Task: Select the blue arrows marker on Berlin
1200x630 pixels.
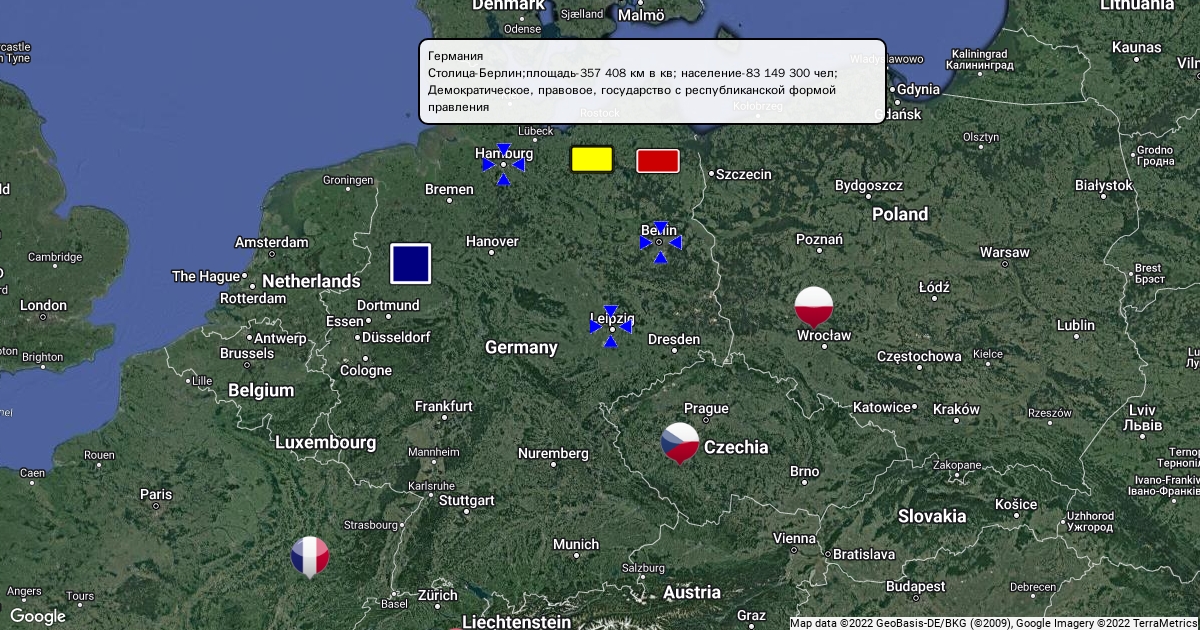Action: click(x=660, y=242)
